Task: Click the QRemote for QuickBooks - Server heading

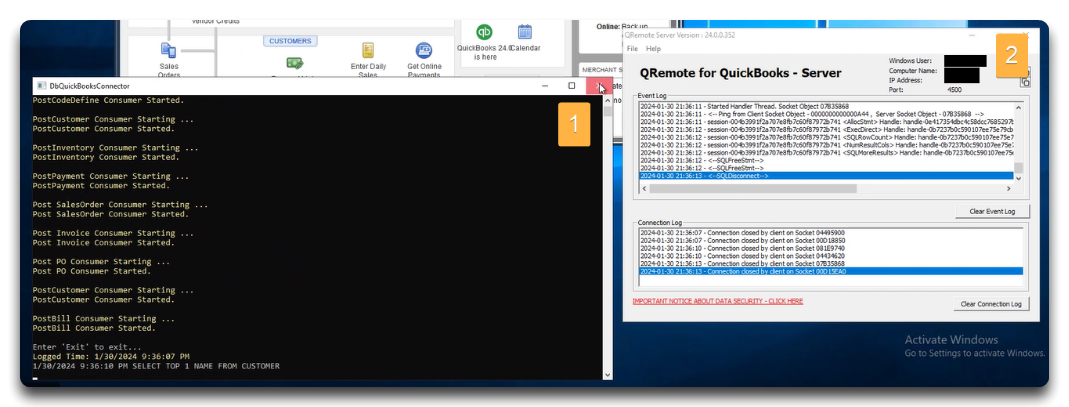Action: [x=740, y=73]
